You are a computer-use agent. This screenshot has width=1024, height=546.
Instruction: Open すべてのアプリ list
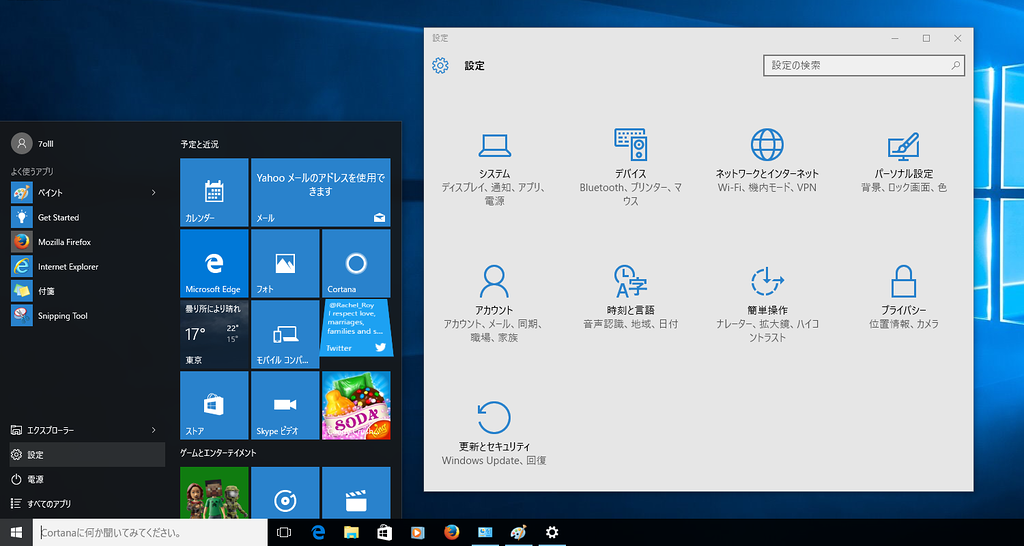[x=87, y=504]
